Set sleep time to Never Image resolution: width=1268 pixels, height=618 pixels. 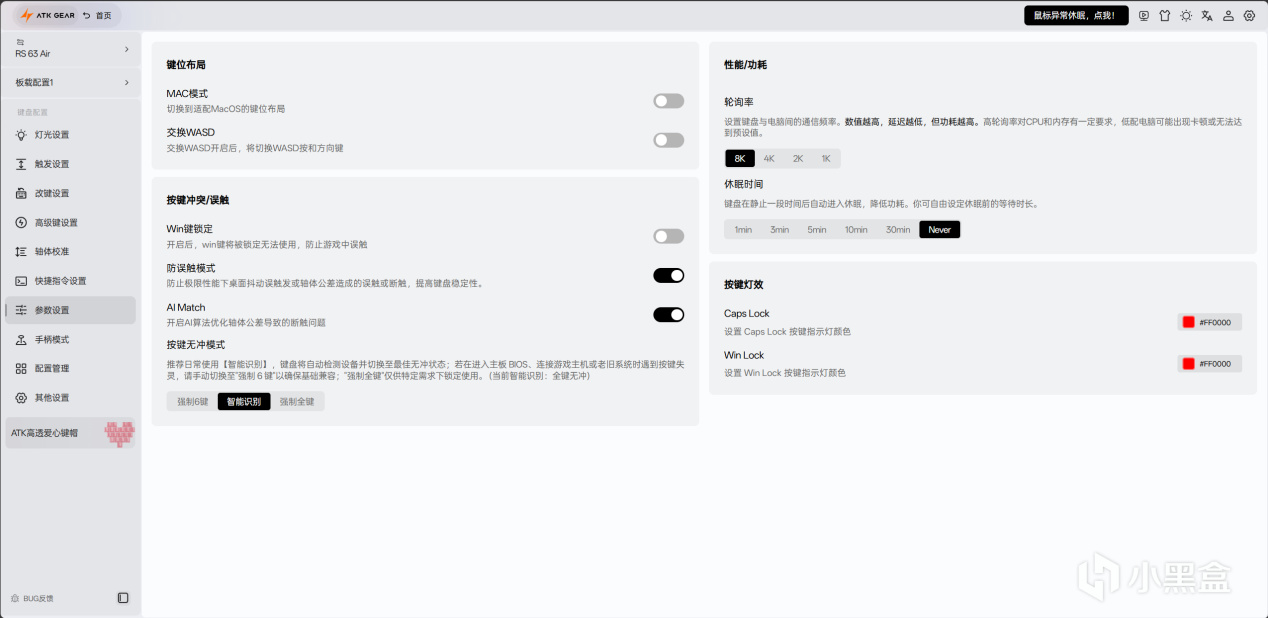pos(940,230)
